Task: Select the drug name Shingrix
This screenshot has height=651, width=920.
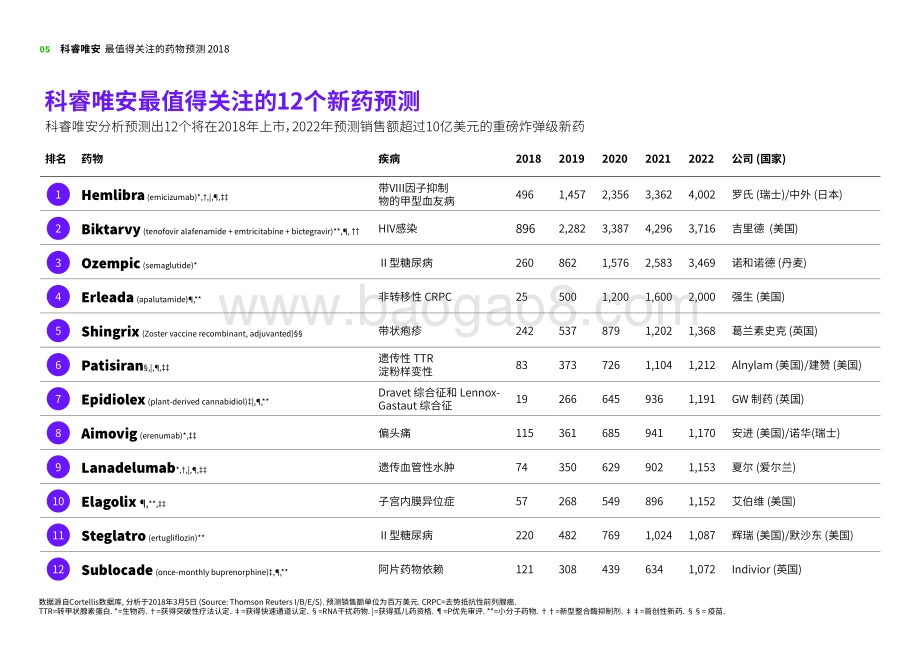Action: [x=110, y=331]
